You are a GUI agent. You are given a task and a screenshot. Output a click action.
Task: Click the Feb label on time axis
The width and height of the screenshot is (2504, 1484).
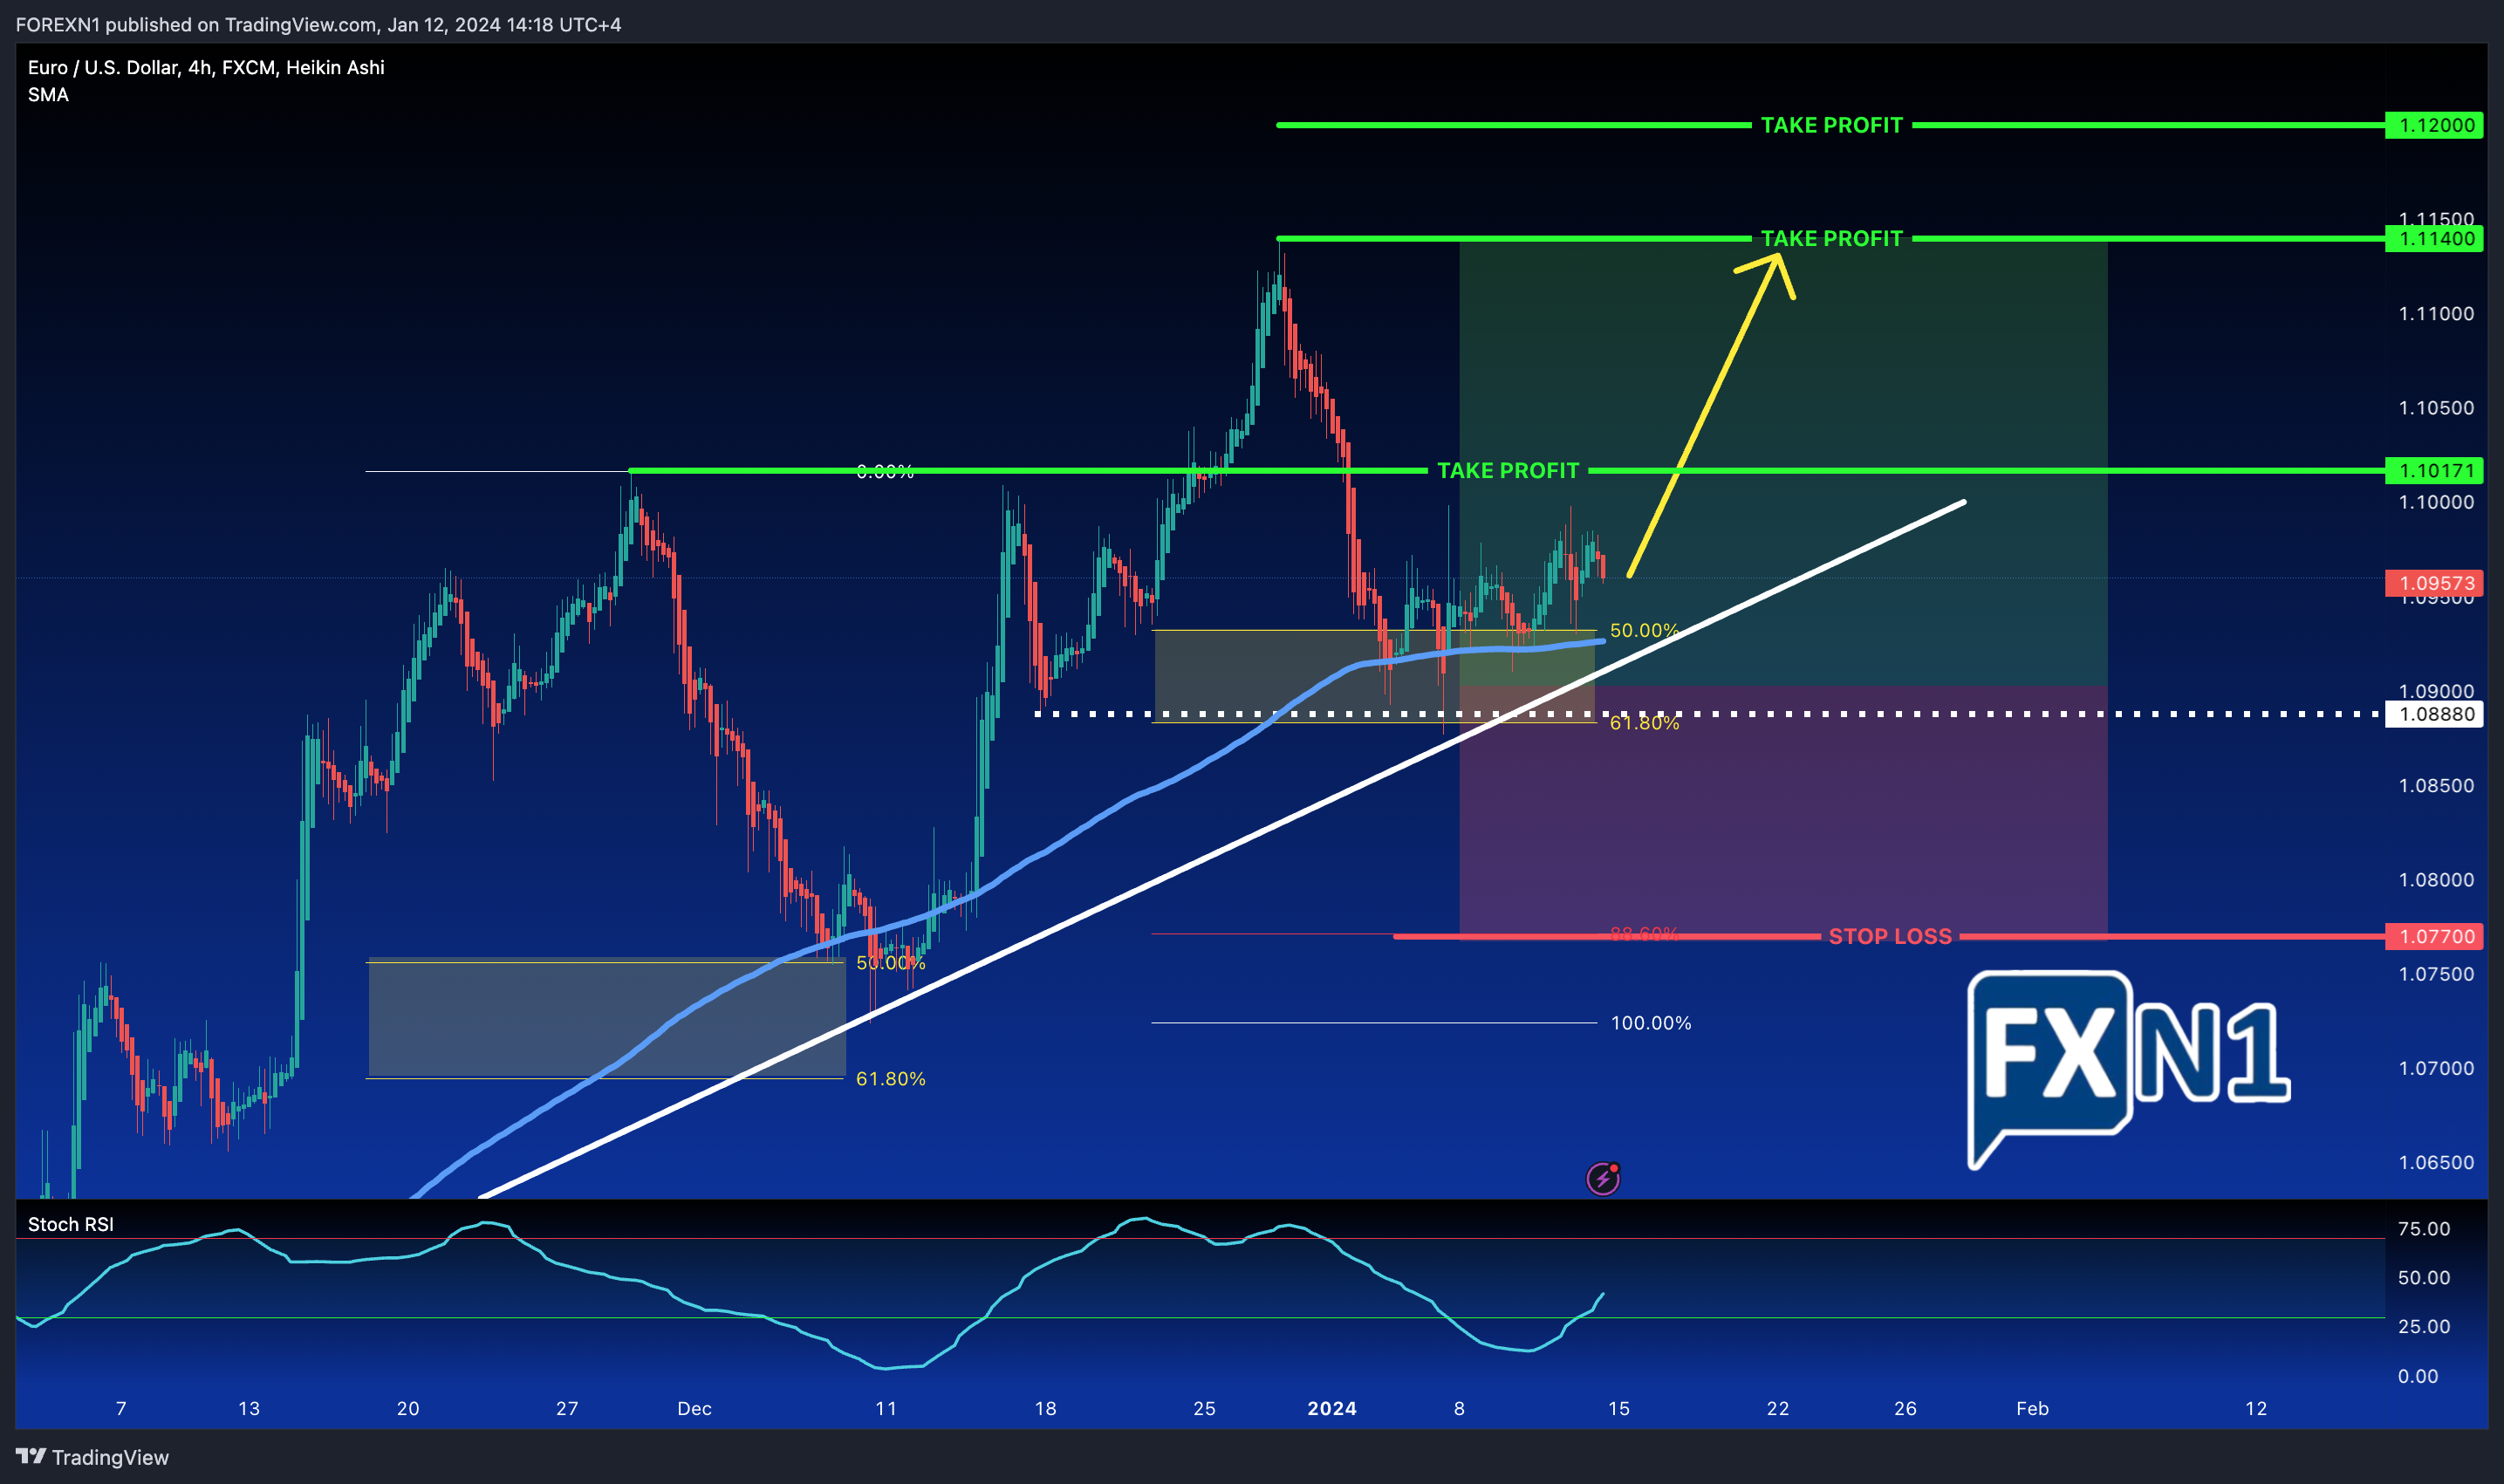click(x=2032, y=1408)
